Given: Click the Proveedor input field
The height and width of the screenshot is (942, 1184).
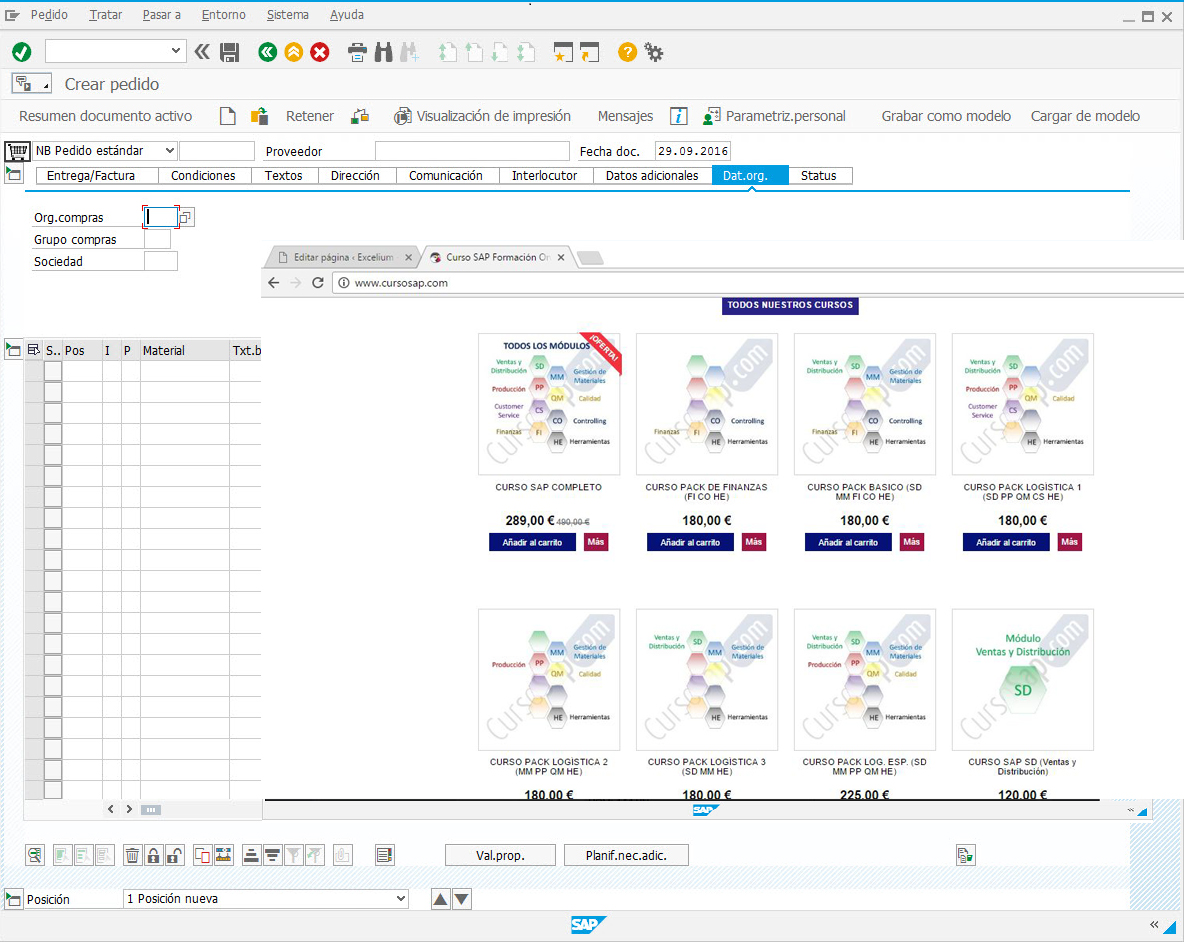Looking at the screenshot, I should point(472,151).
